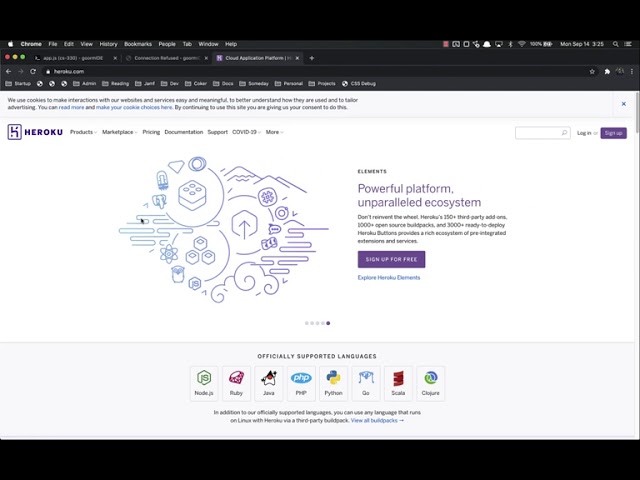Screen dimensions: 640x480
Task: Select the PHP language icon
Action: click(301, 378)
